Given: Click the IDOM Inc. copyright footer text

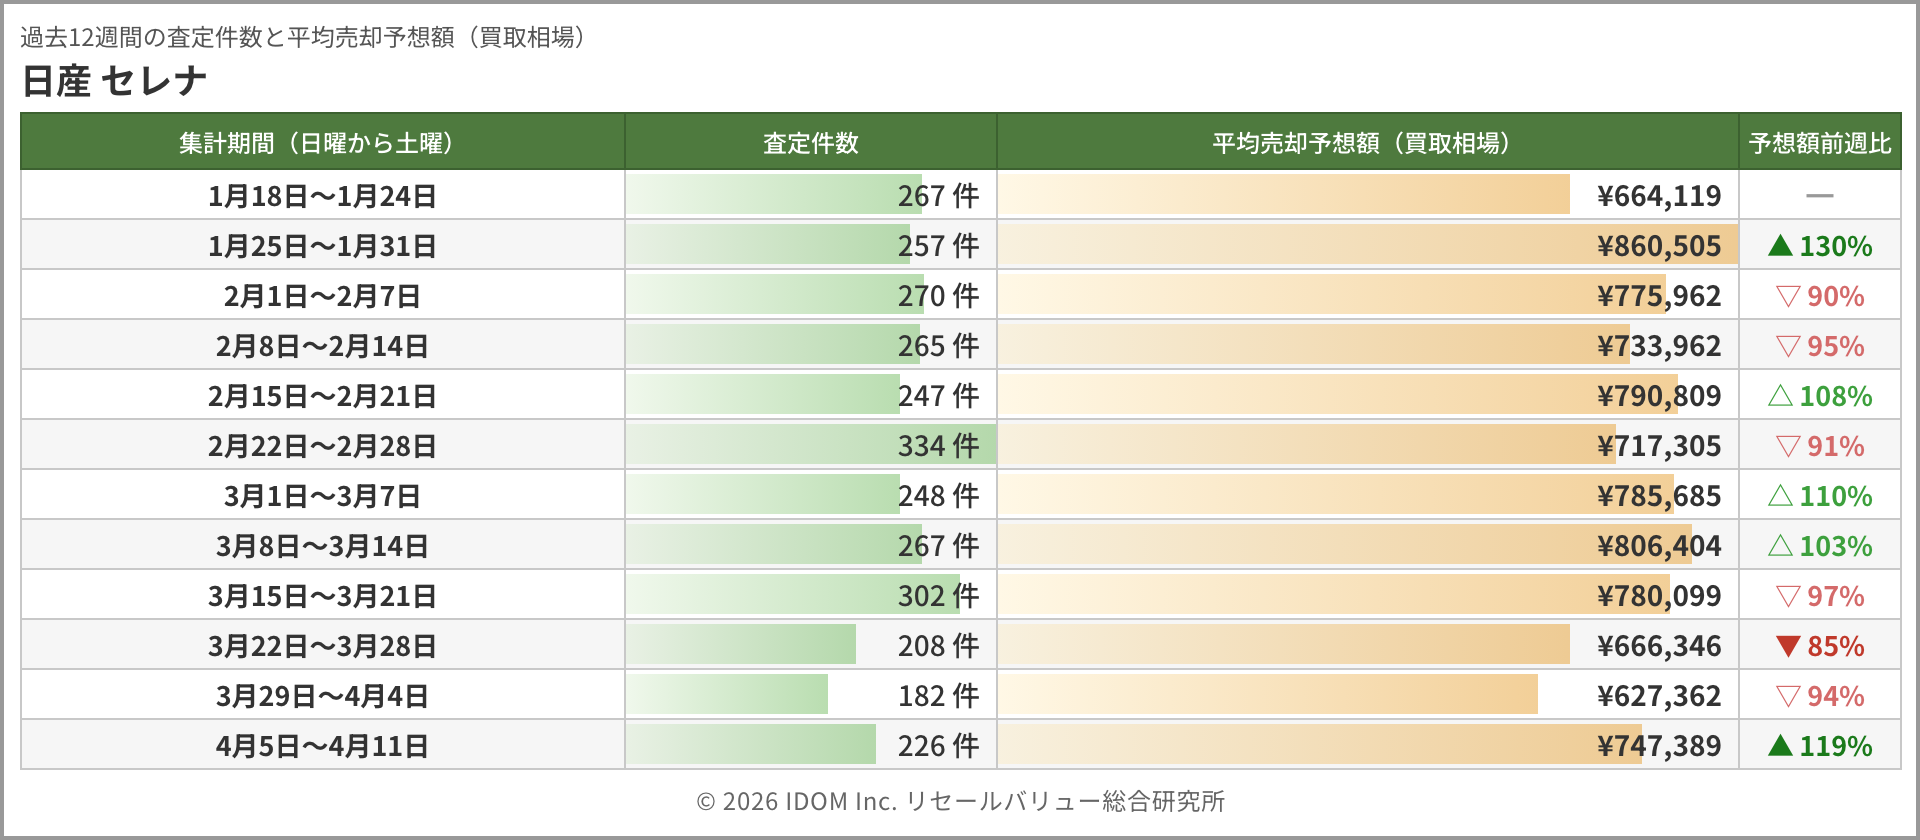Looking at the screenshot, I should [x=960, y=801].
